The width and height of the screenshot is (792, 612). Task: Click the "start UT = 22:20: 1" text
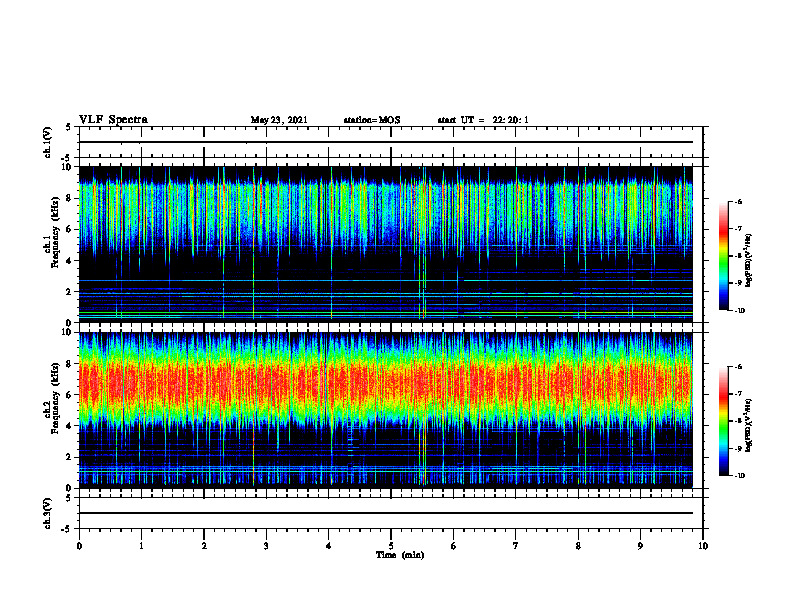[483, 120]
